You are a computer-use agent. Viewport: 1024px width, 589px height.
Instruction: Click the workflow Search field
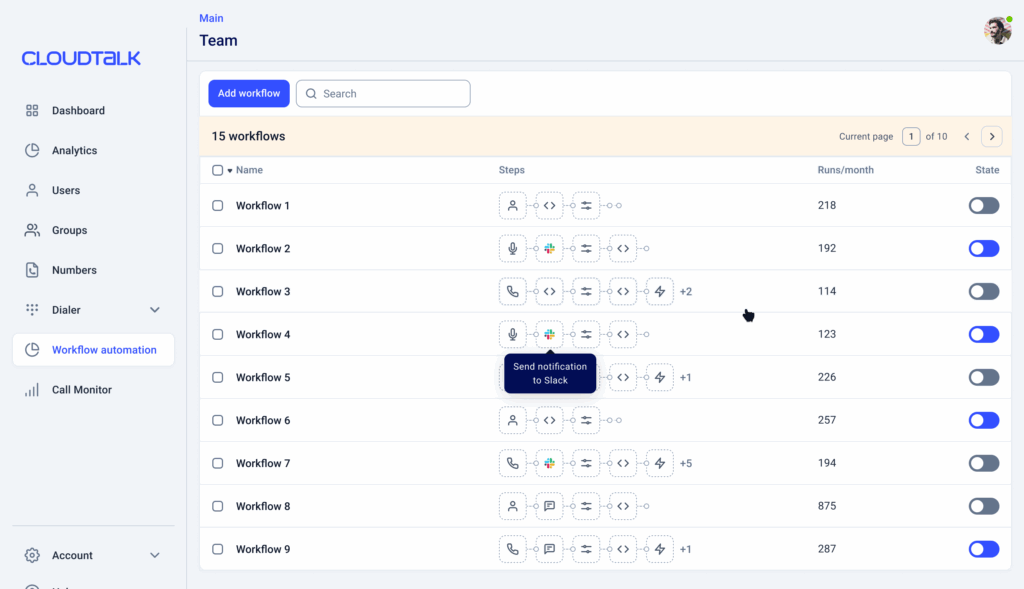(383, 94)
